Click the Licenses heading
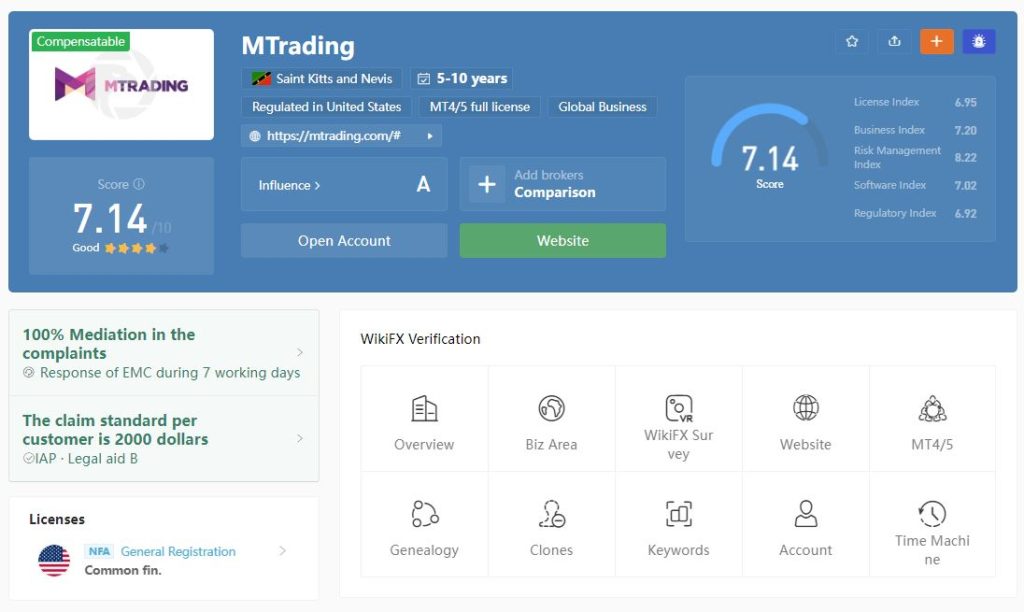The image size is (1024, 612). [x=57, y=519]
